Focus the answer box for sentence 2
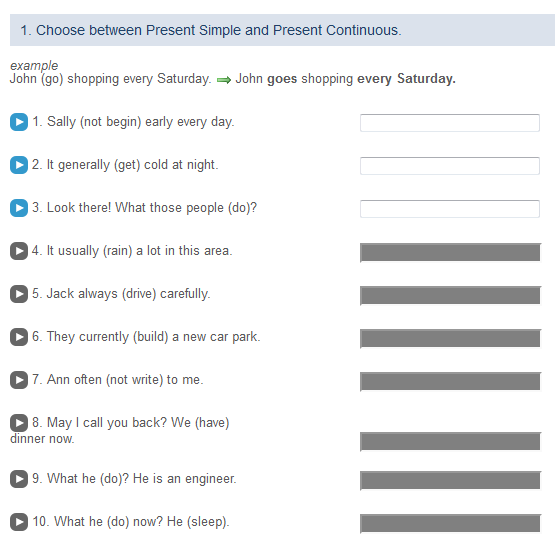The height and width of the screenshot is (549, 555). pos(450,166)
